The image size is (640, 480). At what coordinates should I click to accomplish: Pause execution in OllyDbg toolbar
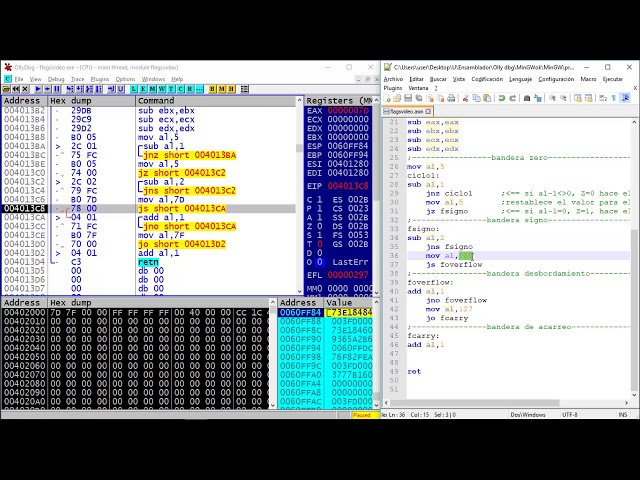57,89
